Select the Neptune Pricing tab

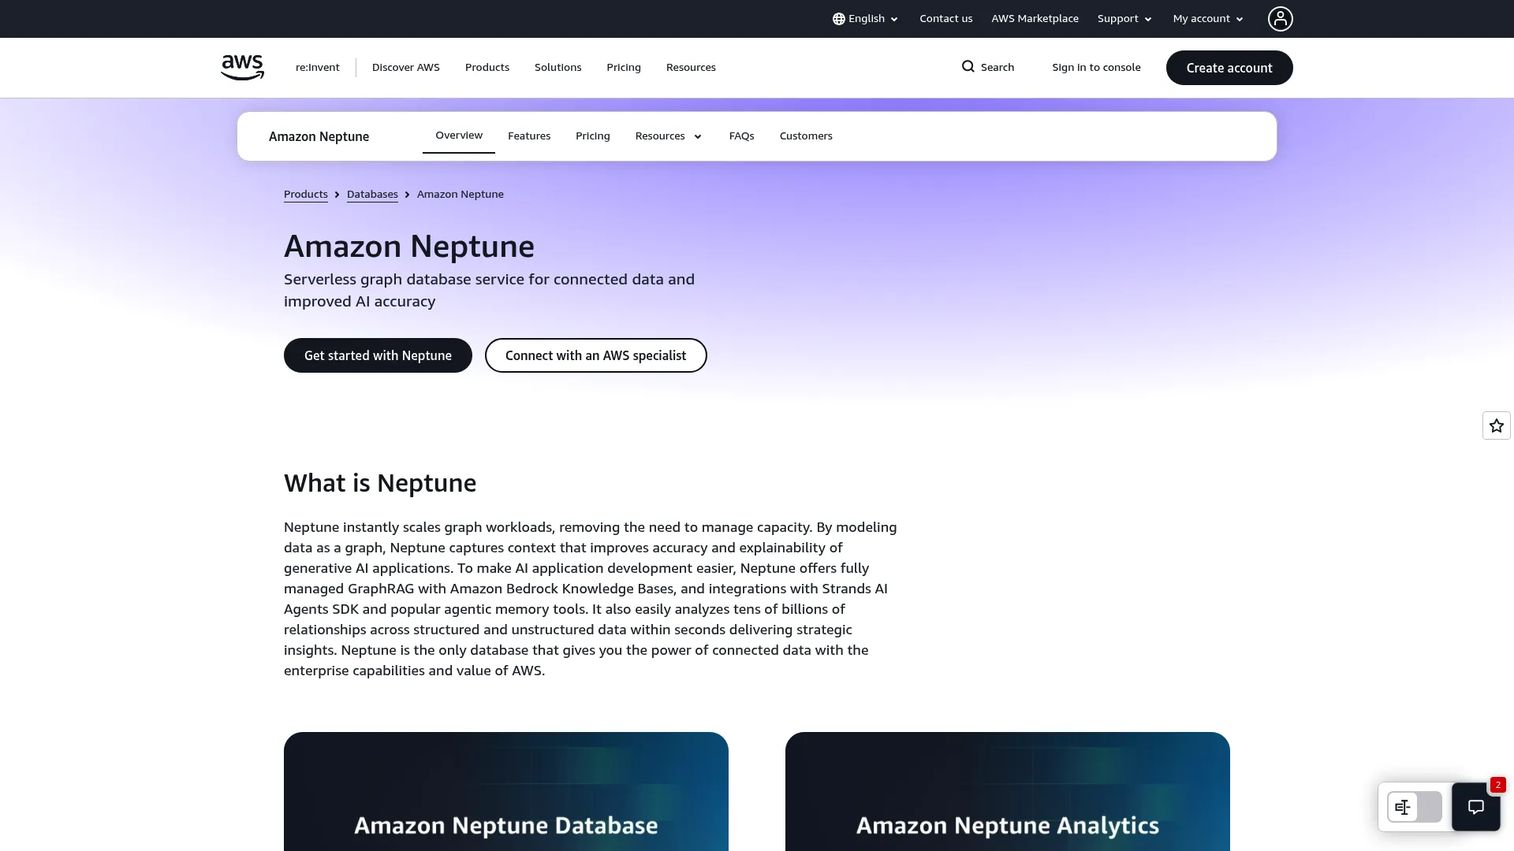tap(593, 136)
